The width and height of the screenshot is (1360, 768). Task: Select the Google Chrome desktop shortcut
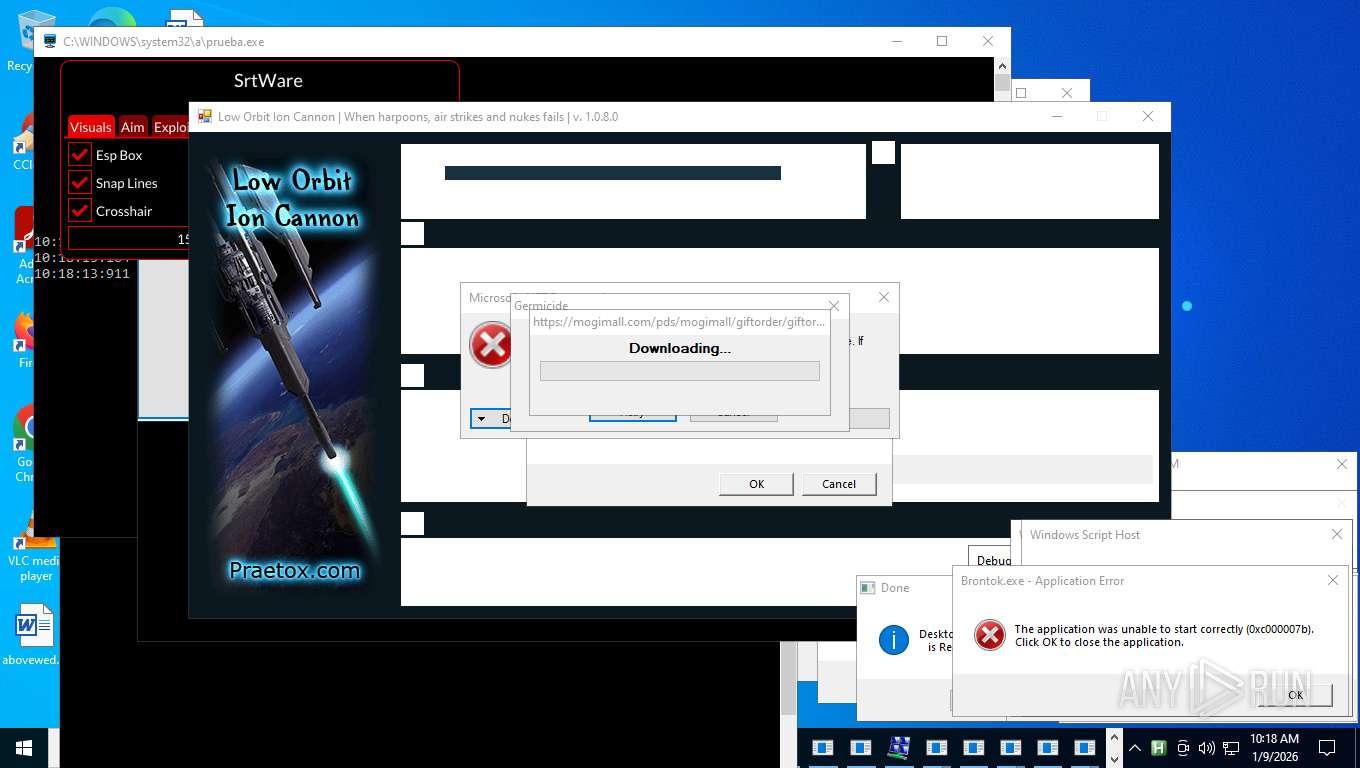pos(25,443)
